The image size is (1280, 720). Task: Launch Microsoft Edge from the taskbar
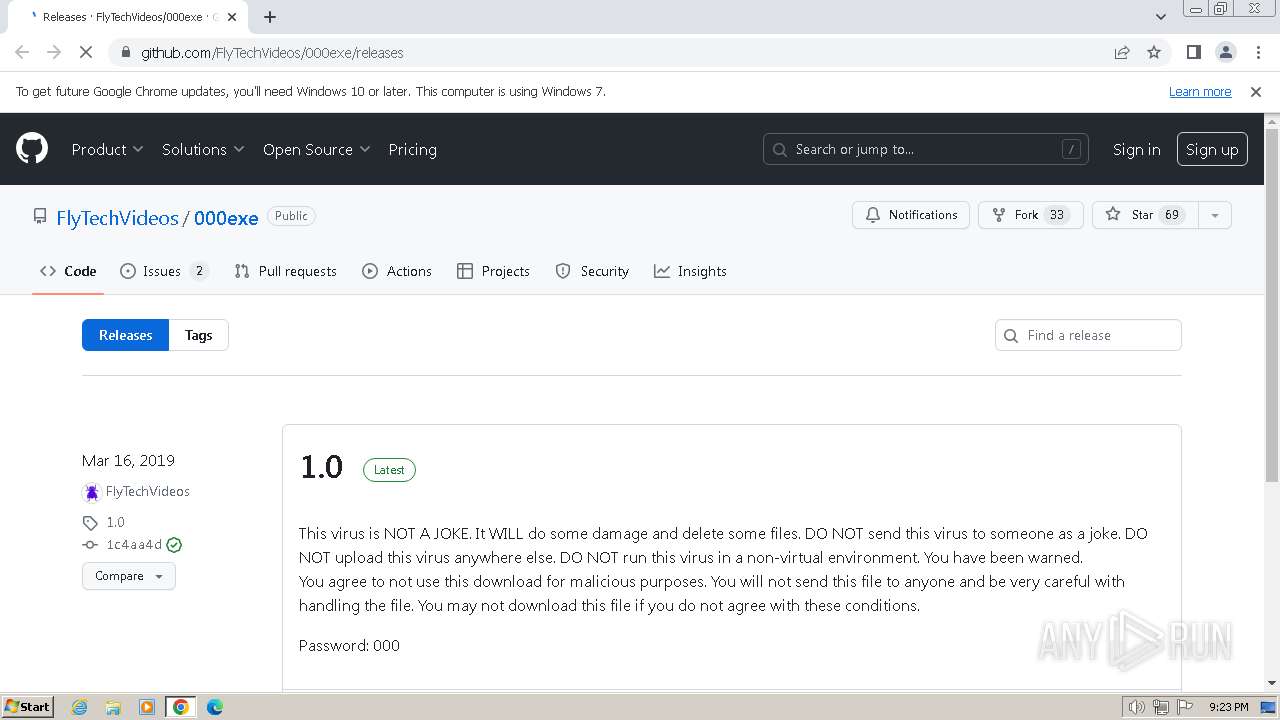(215, 707)
